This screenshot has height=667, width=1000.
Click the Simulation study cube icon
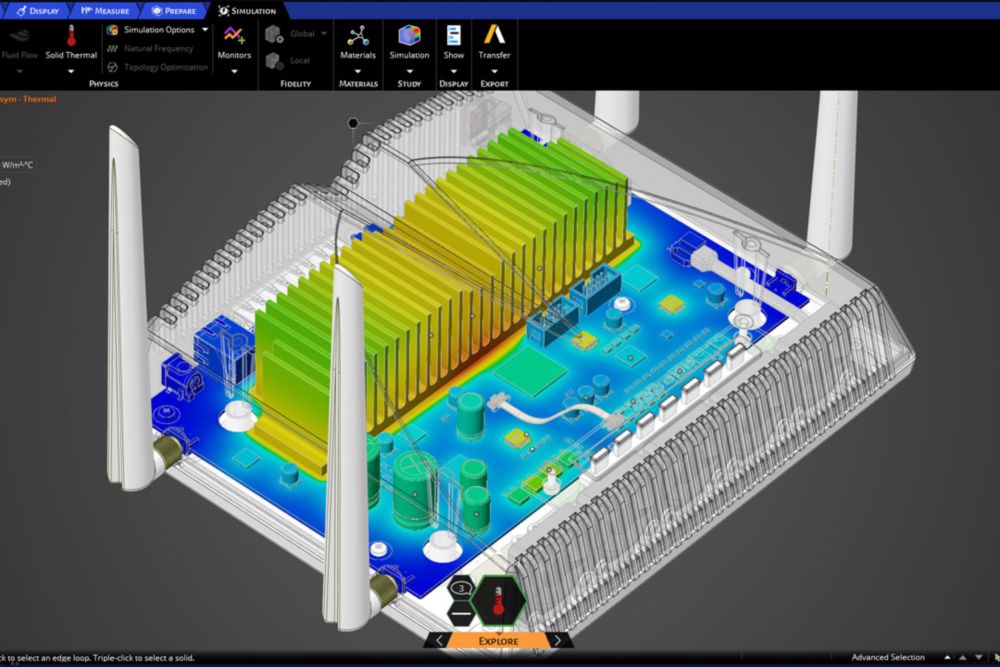pyautogui.click(x=409, y=36)
